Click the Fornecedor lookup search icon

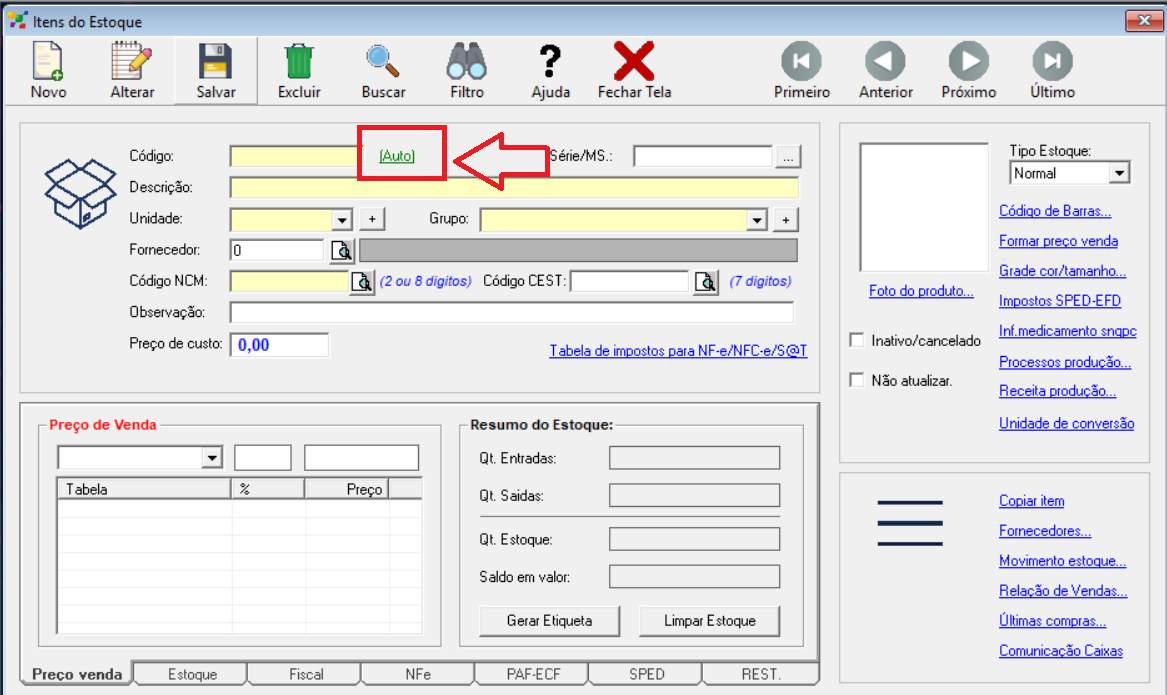click(x=342, y=250)
